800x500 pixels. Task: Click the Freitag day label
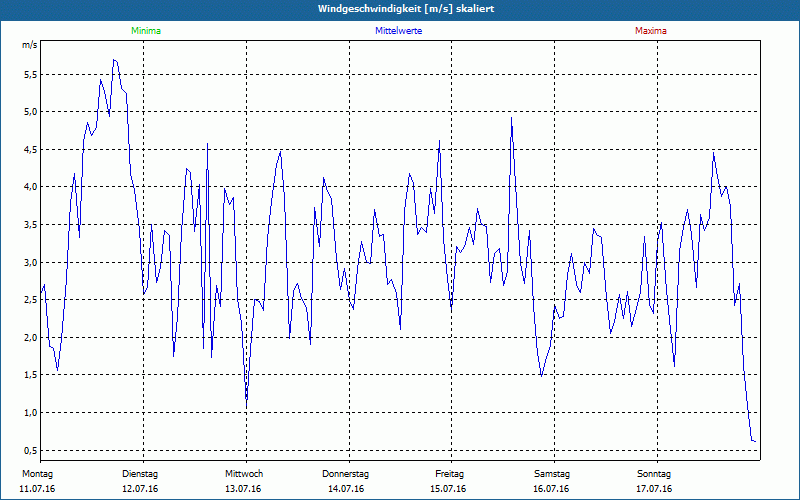pyautogui.click(x=449, y=474)
